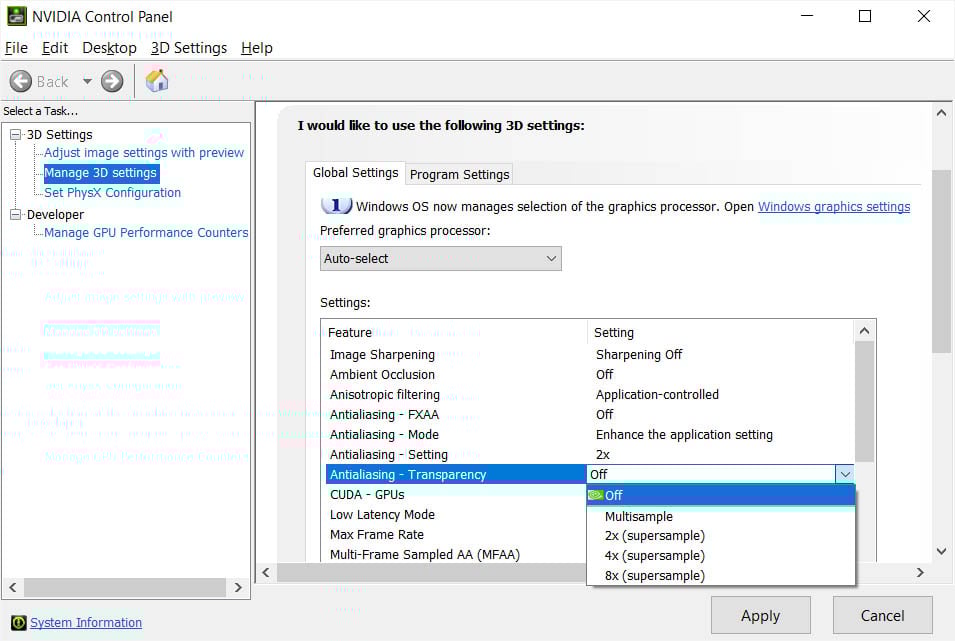Viewport: 955px width, 641px height.
Task: Click the Apply button
Action: point(761,615)
